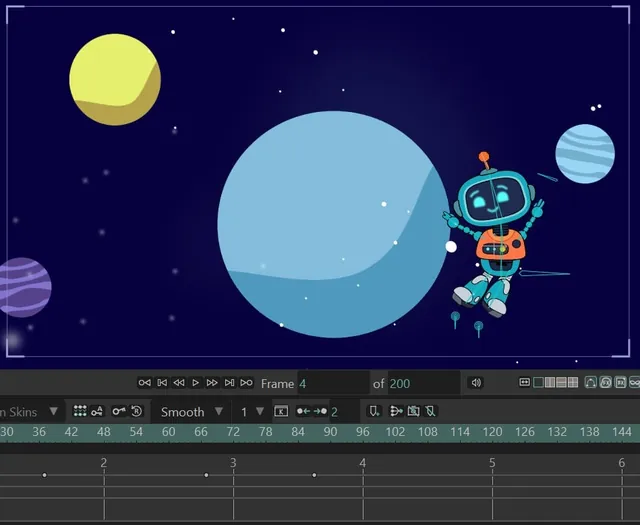
Task: Click the Step back one frame button
Action: tap(162, 383)
